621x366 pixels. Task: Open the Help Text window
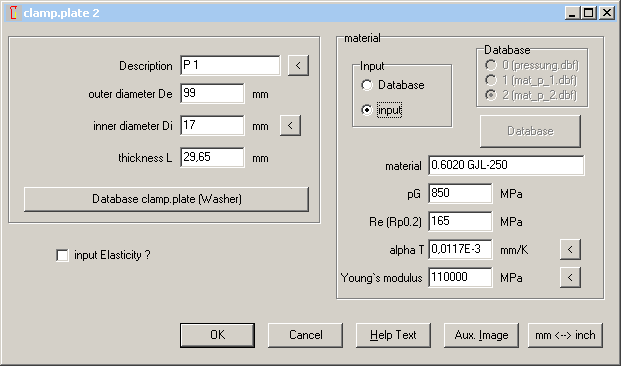click(x=393, y=335)
